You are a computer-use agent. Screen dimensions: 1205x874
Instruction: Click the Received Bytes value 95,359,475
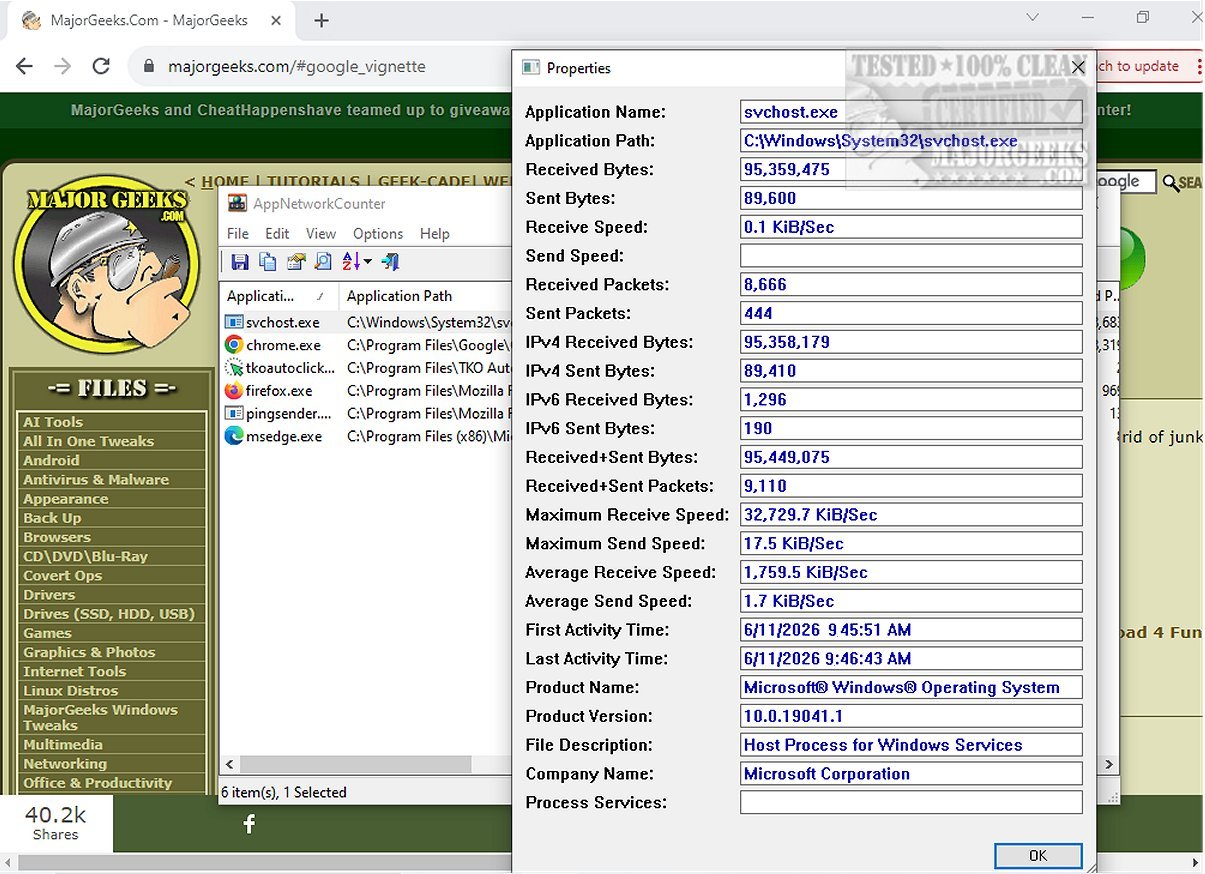911,170
